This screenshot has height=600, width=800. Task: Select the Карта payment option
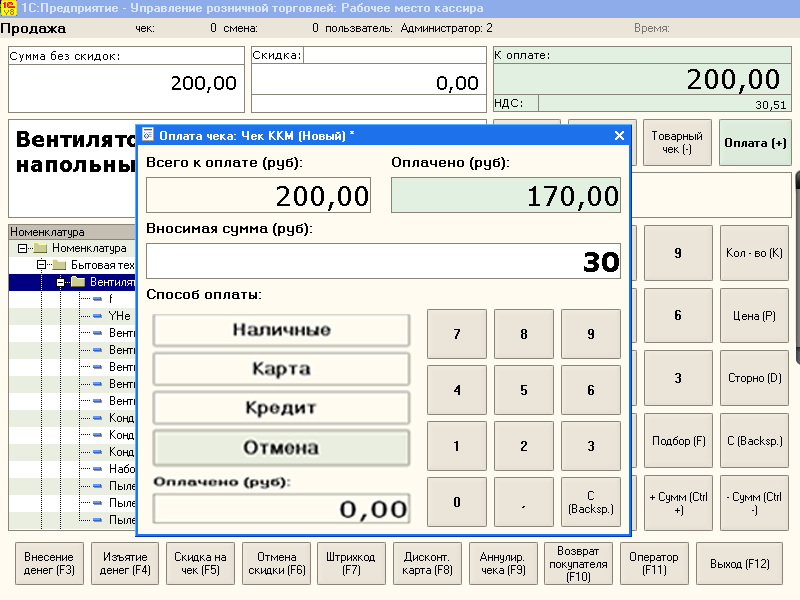tap(280, 367)
